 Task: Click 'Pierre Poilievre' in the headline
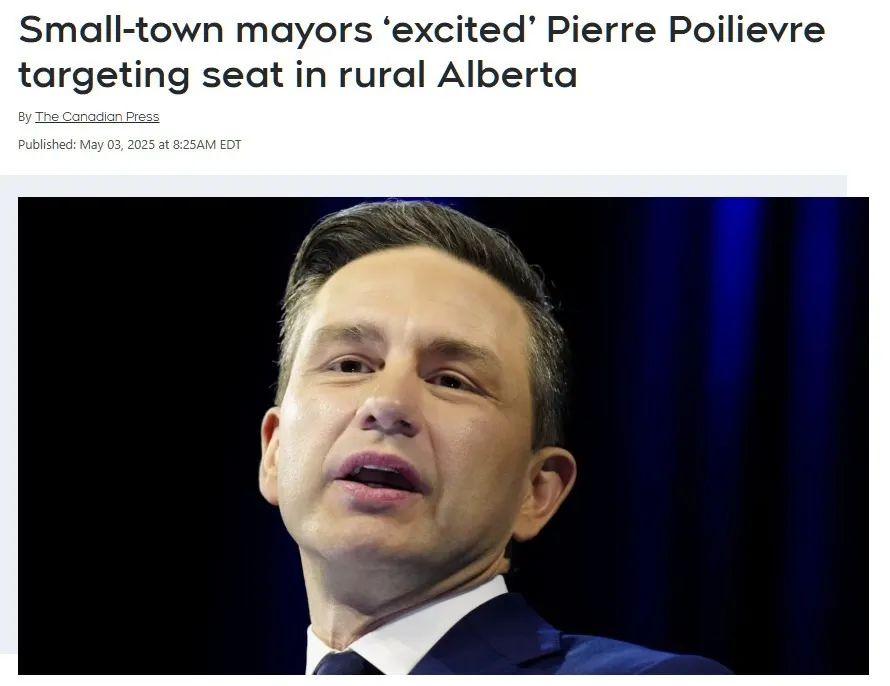(x=685, y=30)
